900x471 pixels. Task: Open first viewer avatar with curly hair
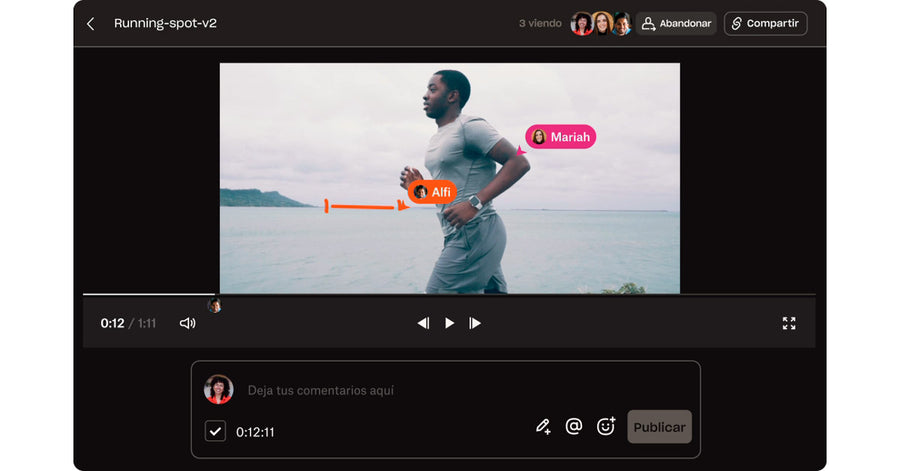click(x=581, y=24)
